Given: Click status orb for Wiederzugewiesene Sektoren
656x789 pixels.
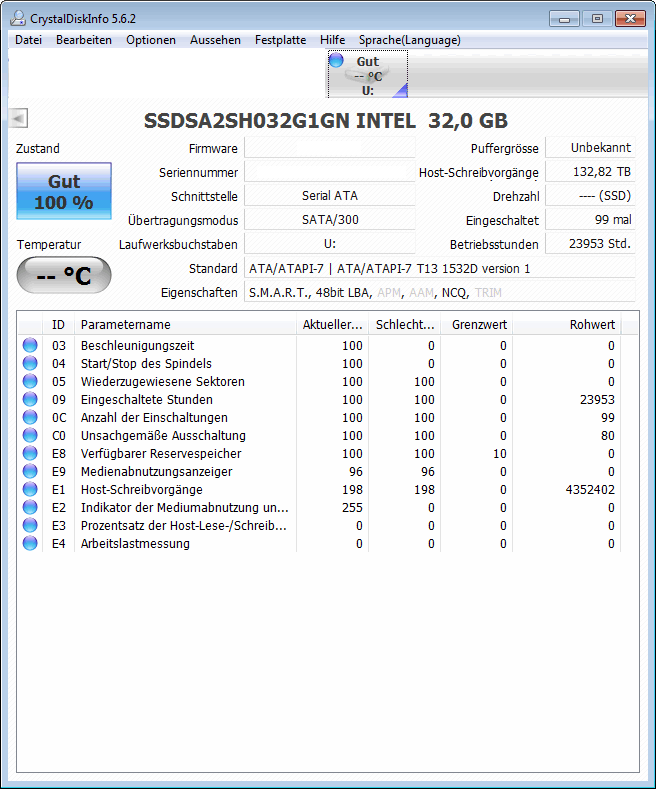Looking at the screenshot, I should tap(30, 381).
